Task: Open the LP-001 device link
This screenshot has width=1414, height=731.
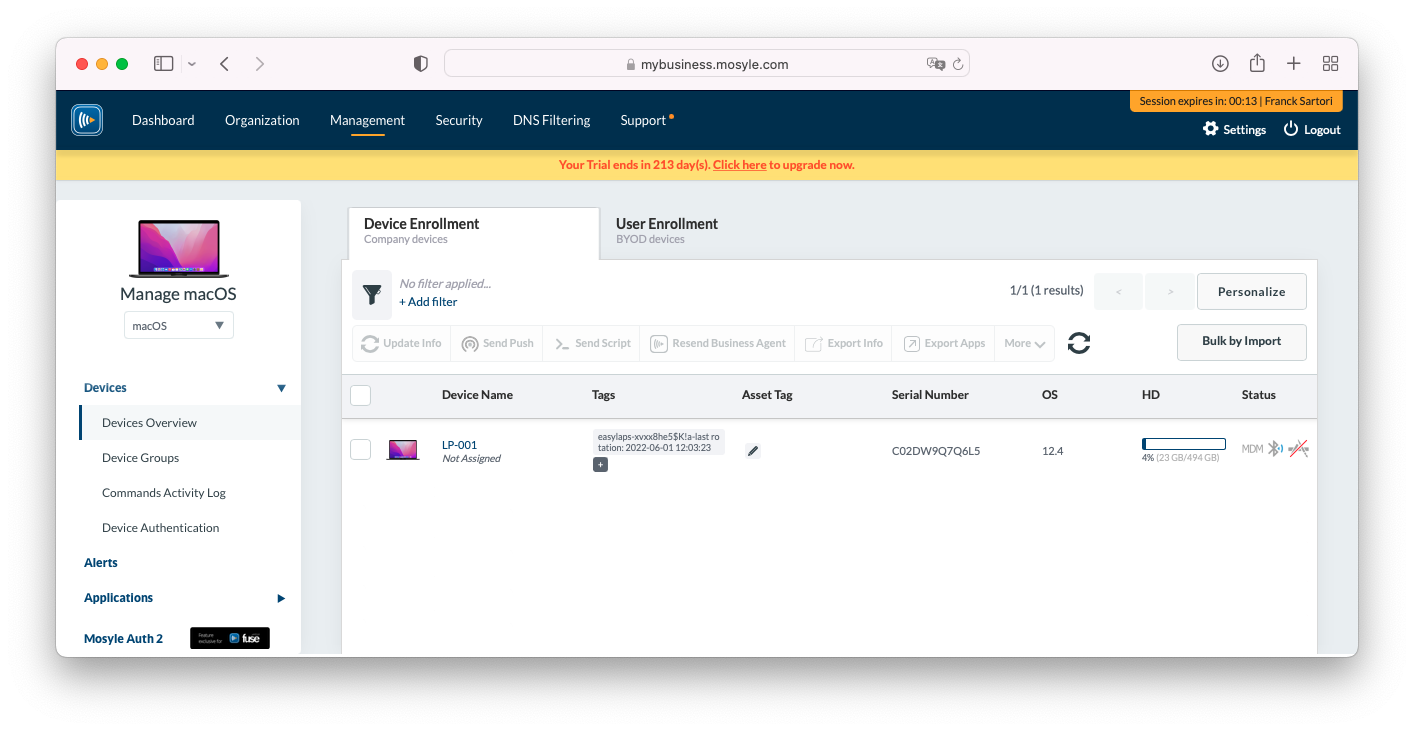Action: point(459,445)
